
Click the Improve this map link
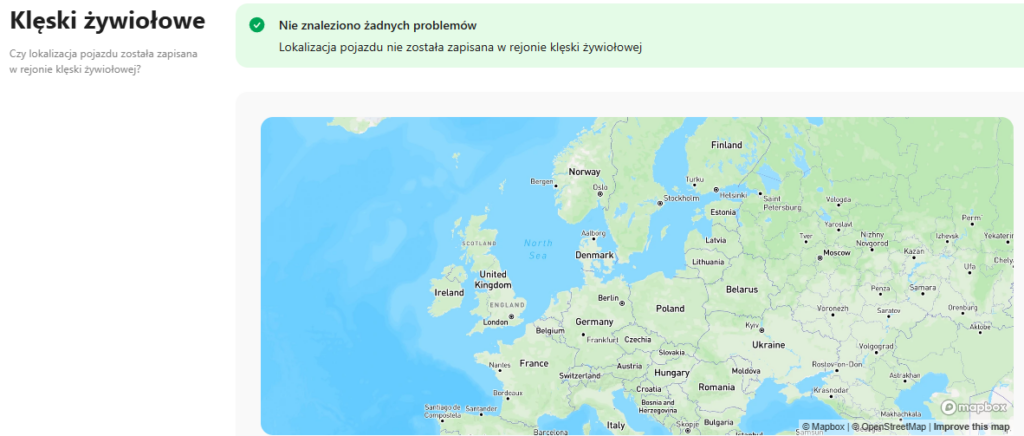coord(972,427)
